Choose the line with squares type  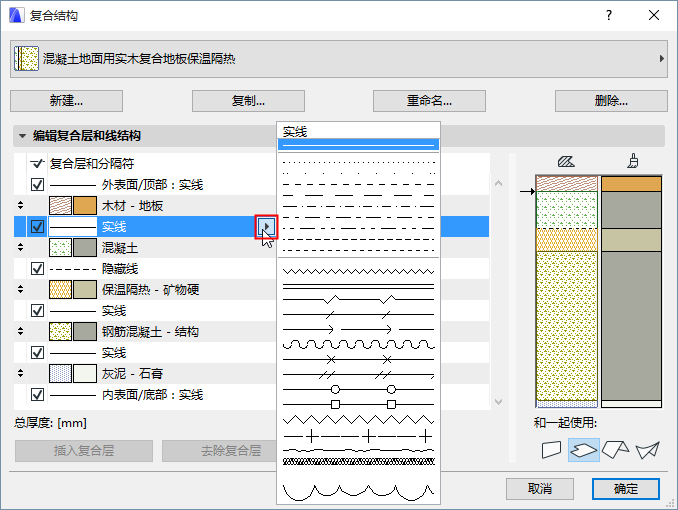point(358,404)
